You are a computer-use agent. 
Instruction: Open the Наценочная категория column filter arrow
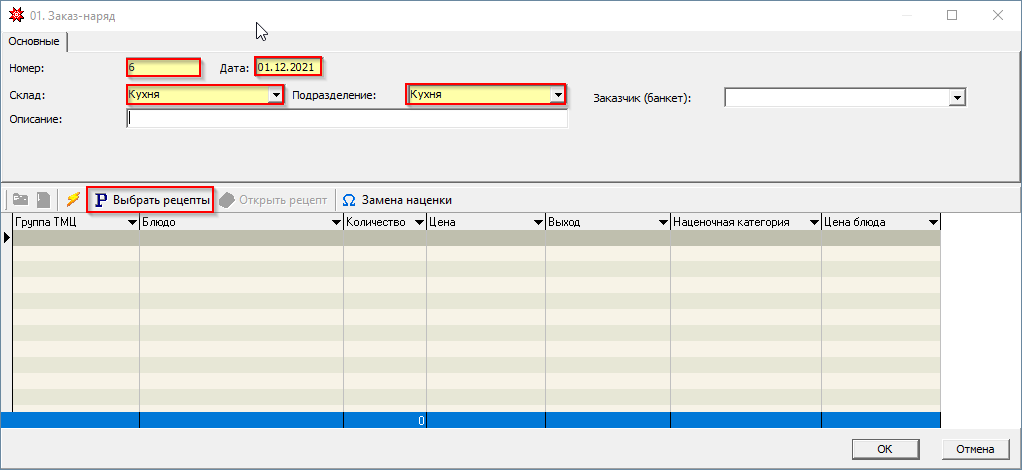[813, 223]
